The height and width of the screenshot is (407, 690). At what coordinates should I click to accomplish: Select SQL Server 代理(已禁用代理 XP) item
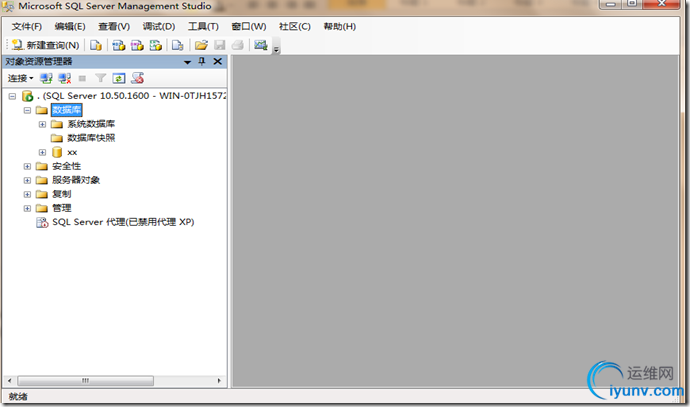point(123,222)
